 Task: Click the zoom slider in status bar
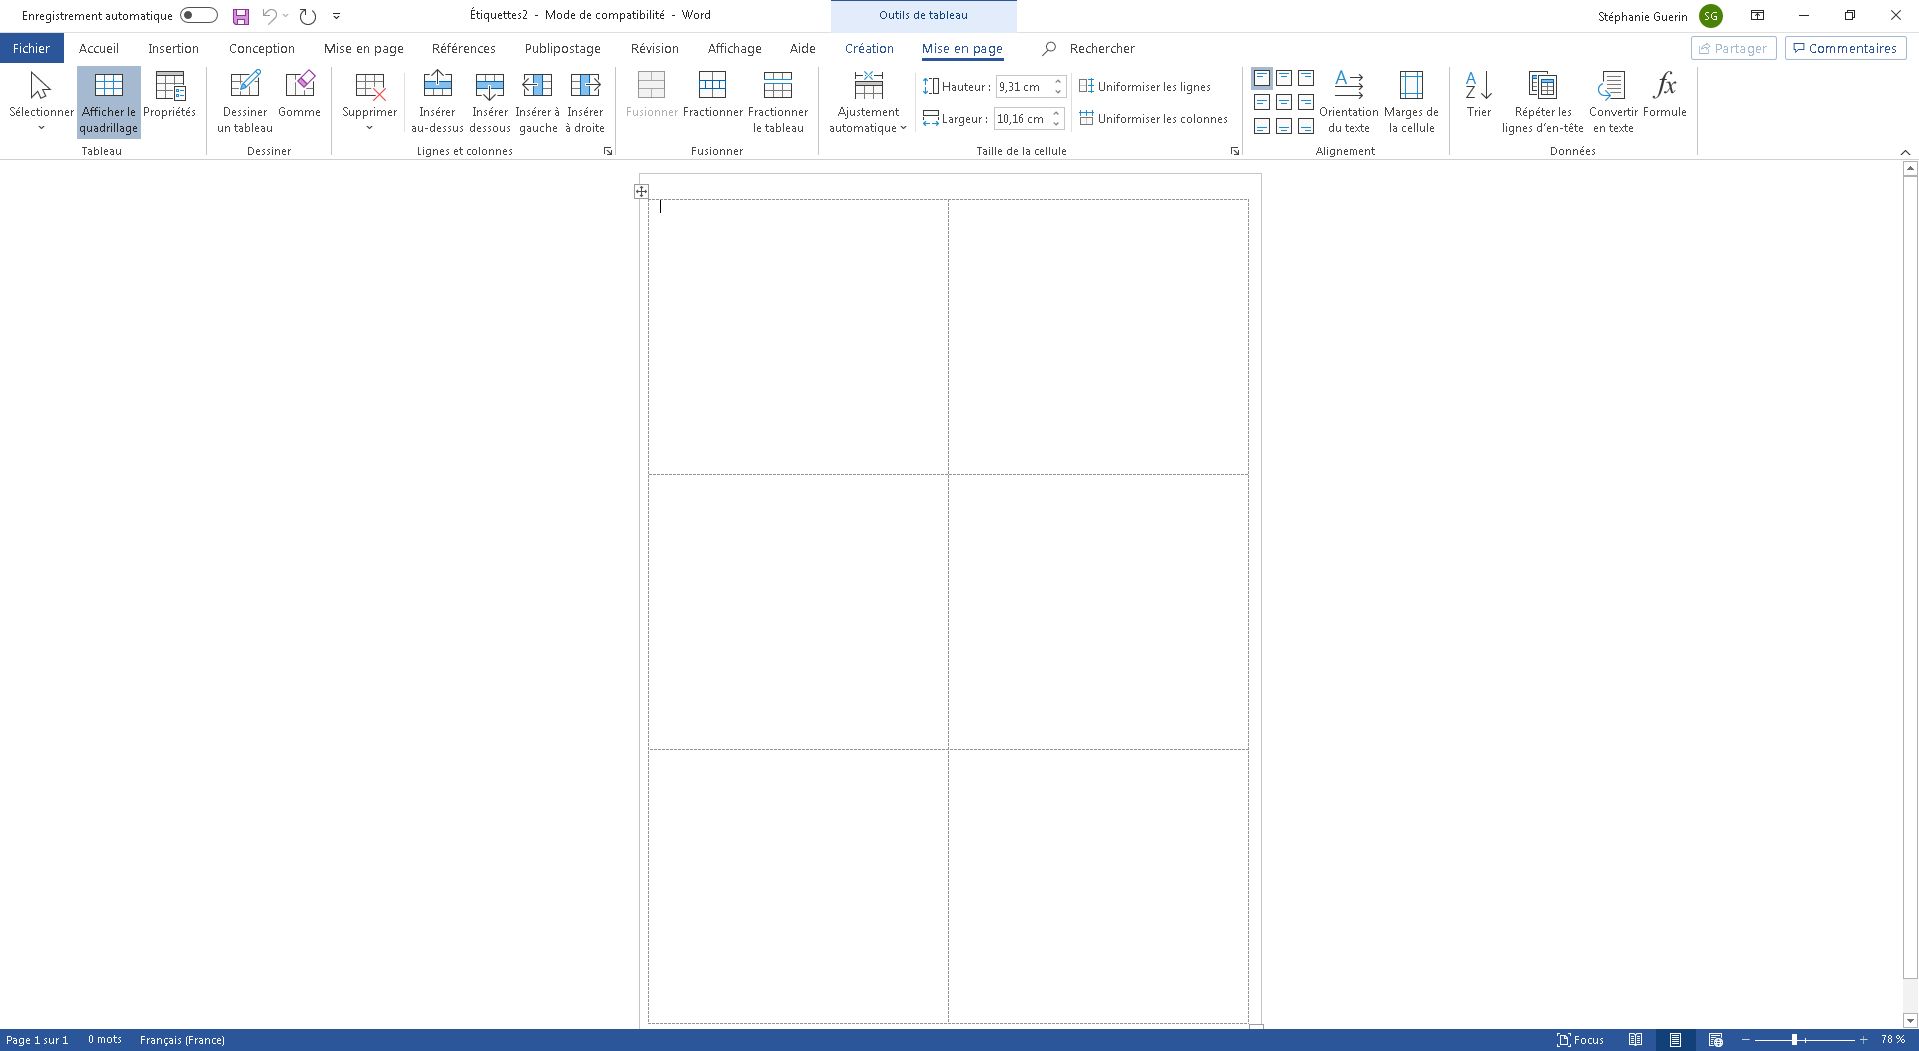pos(1795,1040)
